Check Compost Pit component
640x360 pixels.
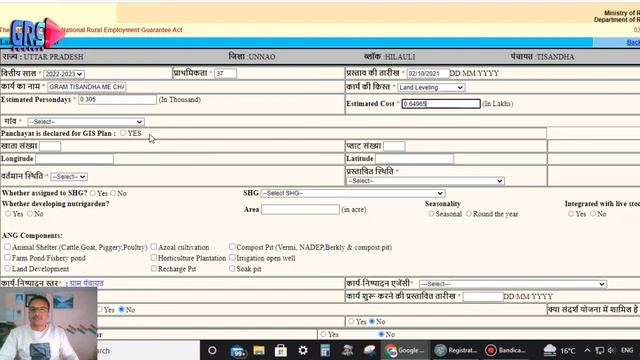pos(232,247)
